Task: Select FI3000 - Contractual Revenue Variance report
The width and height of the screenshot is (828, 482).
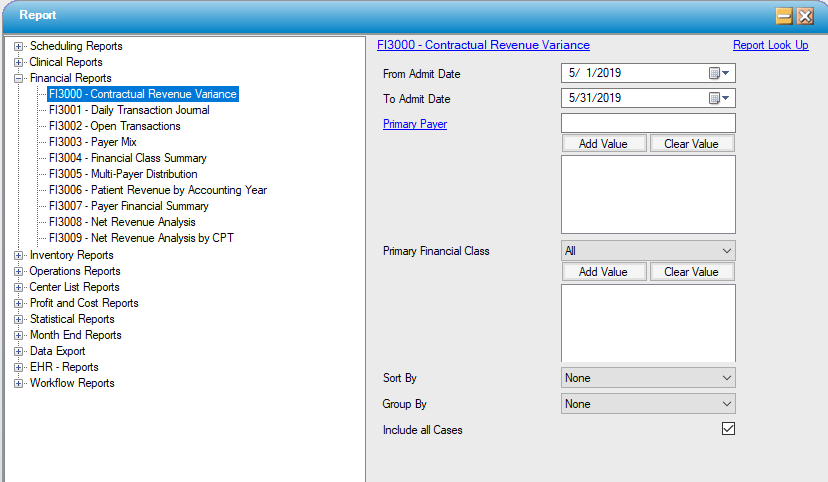Action: (x=143, y=94)
